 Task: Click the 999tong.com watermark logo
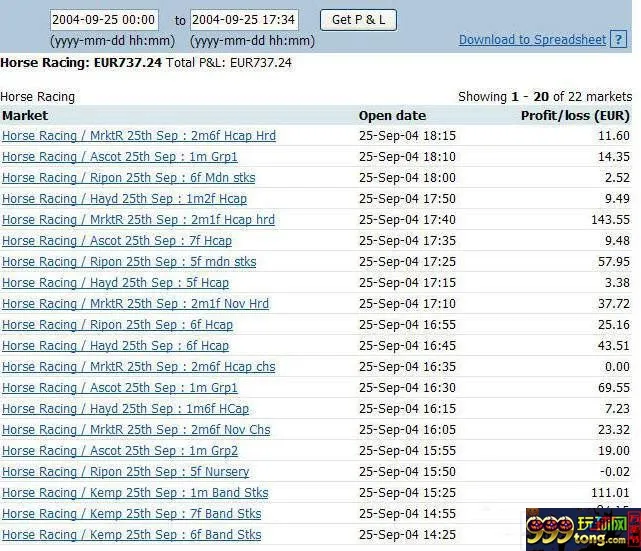coord(583,529)
